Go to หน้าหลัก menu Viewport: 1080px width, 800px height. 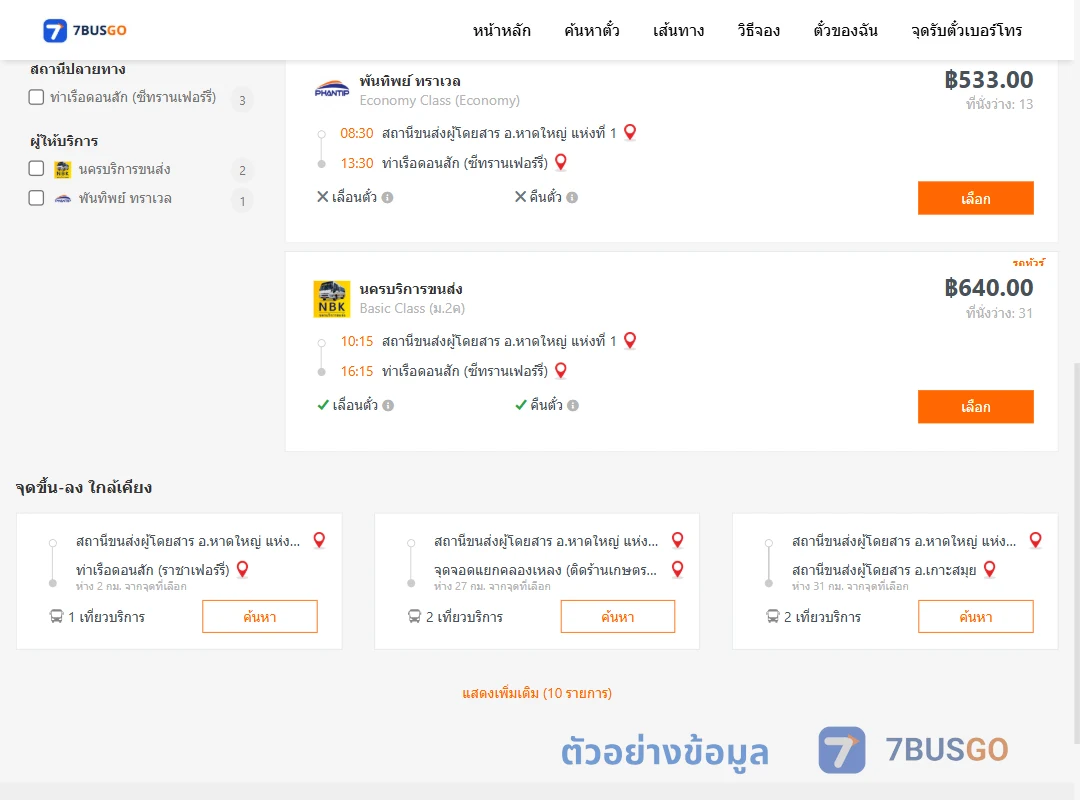(501, 30)
